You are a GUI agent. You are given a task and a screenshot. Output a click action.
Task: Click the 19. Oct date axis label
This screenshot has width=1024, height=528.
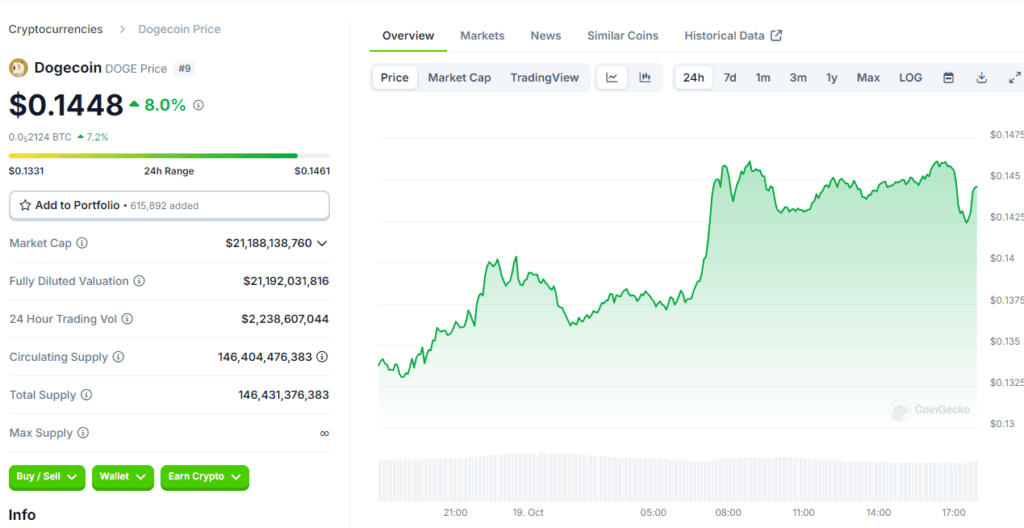[x=527, y=512]
